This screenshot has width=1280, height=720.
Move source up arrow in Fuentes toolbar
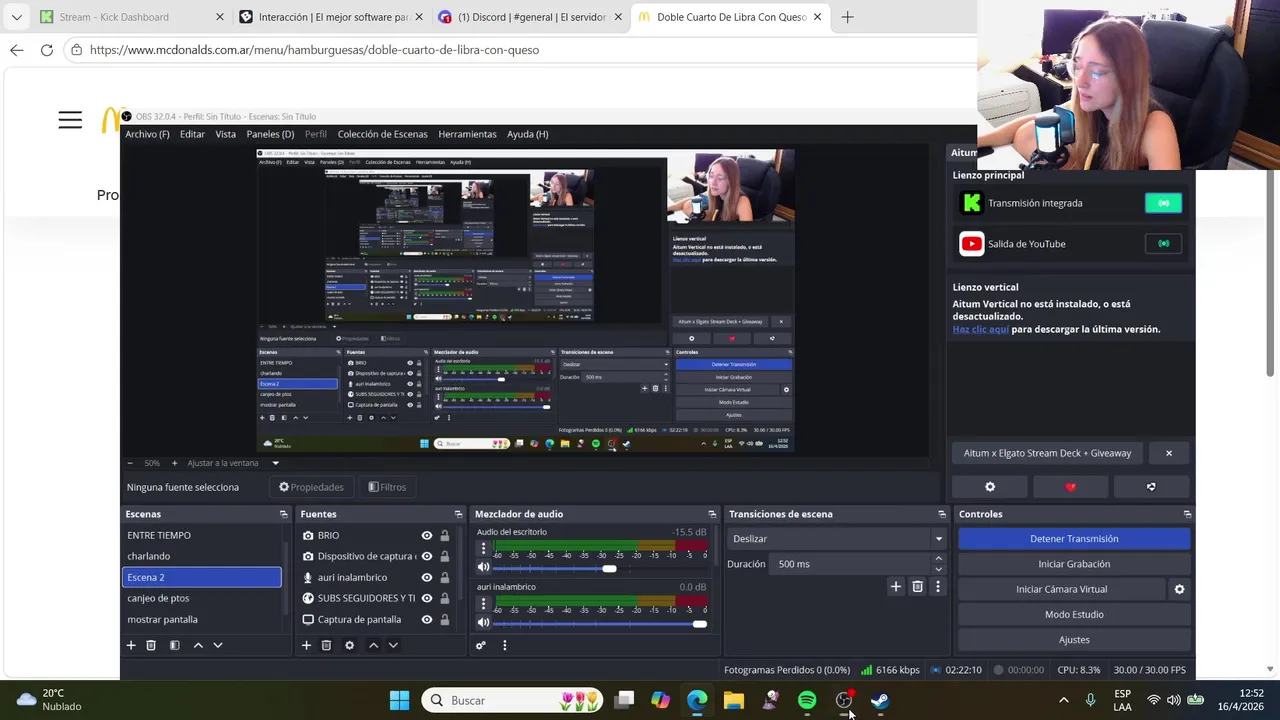tap(373, 645)
